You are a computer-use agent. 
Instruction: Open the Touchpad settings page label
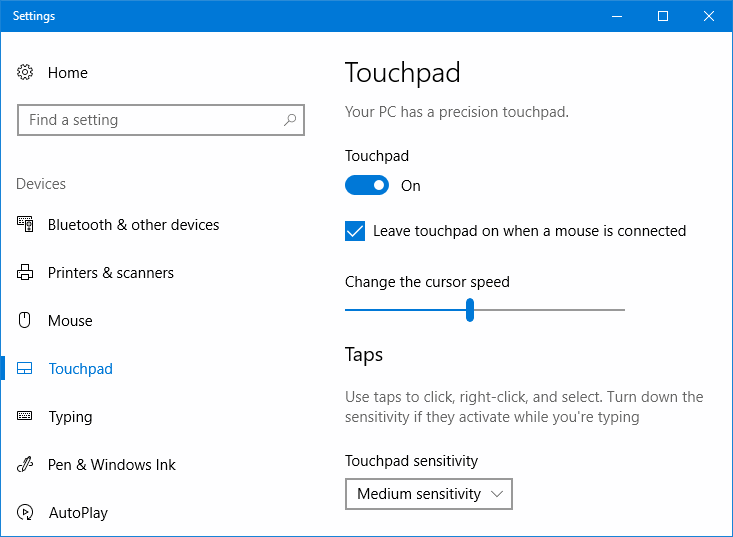tap(81, 369)
